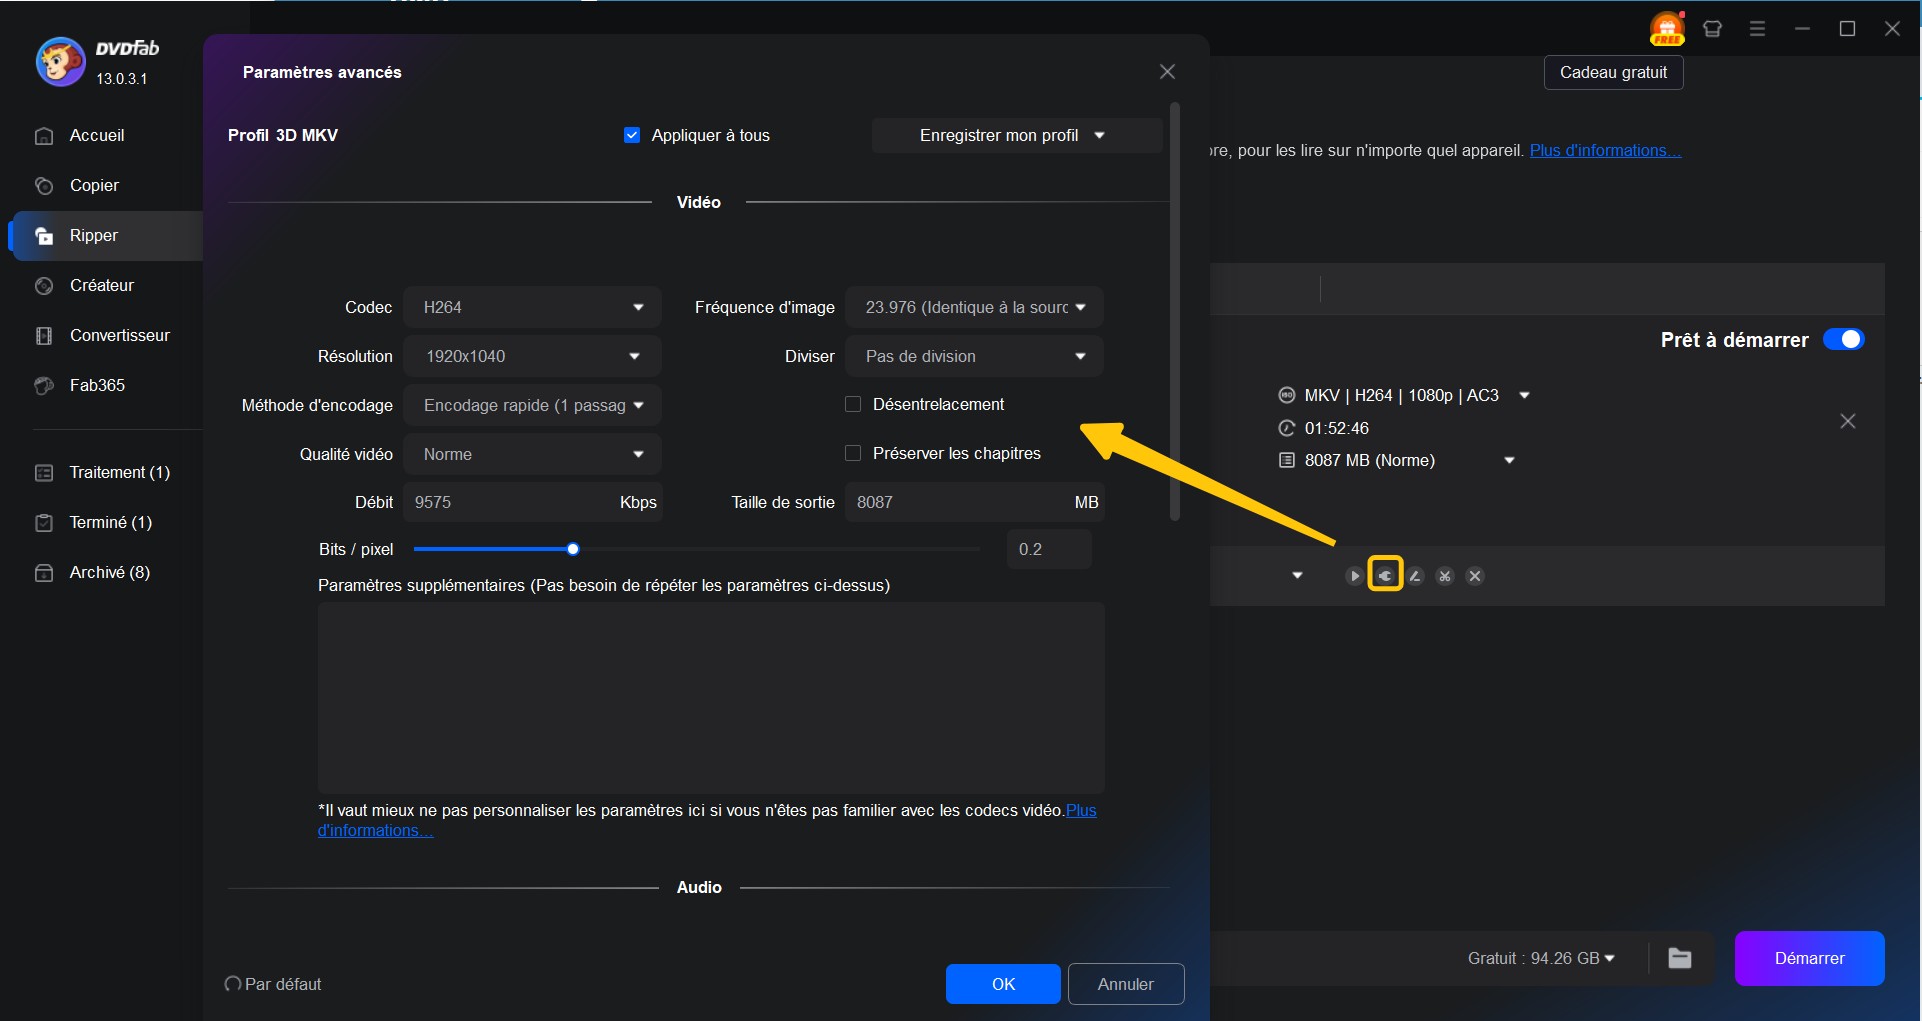Viewport: 1922px width, 1021px height.
Task: Click the Paramètres supplémentaires text area
Action: coord(711,698)
